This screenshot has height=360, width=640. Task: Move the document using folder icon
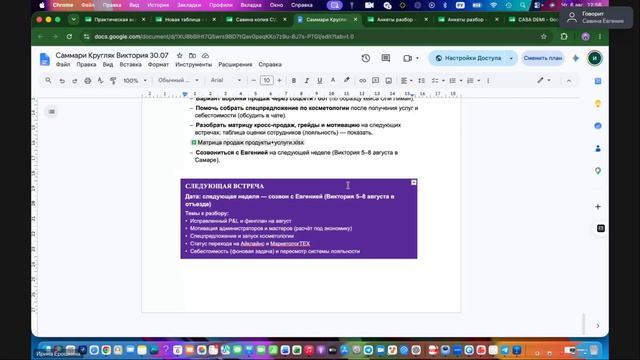point(192,55)
